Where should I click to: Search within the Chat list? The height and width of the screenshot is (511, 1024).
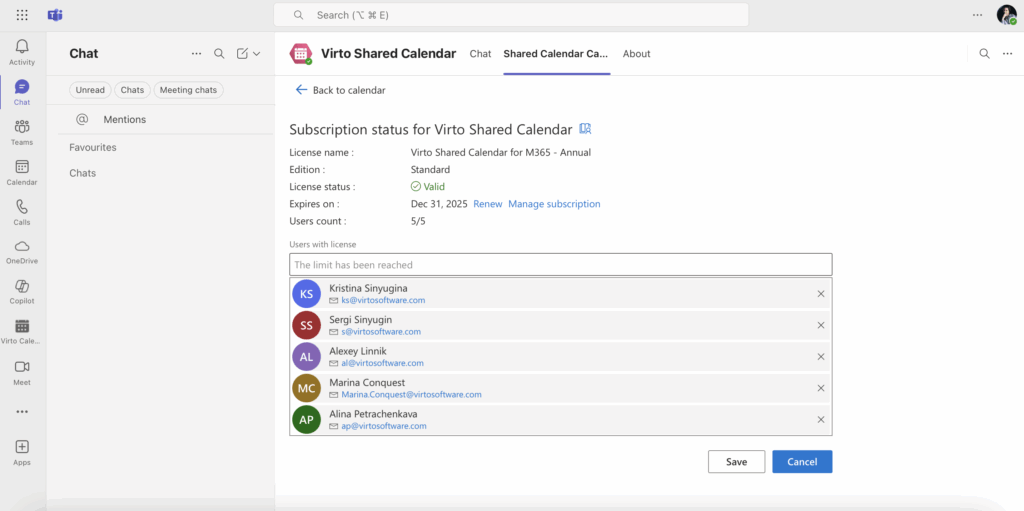(219, 54)
